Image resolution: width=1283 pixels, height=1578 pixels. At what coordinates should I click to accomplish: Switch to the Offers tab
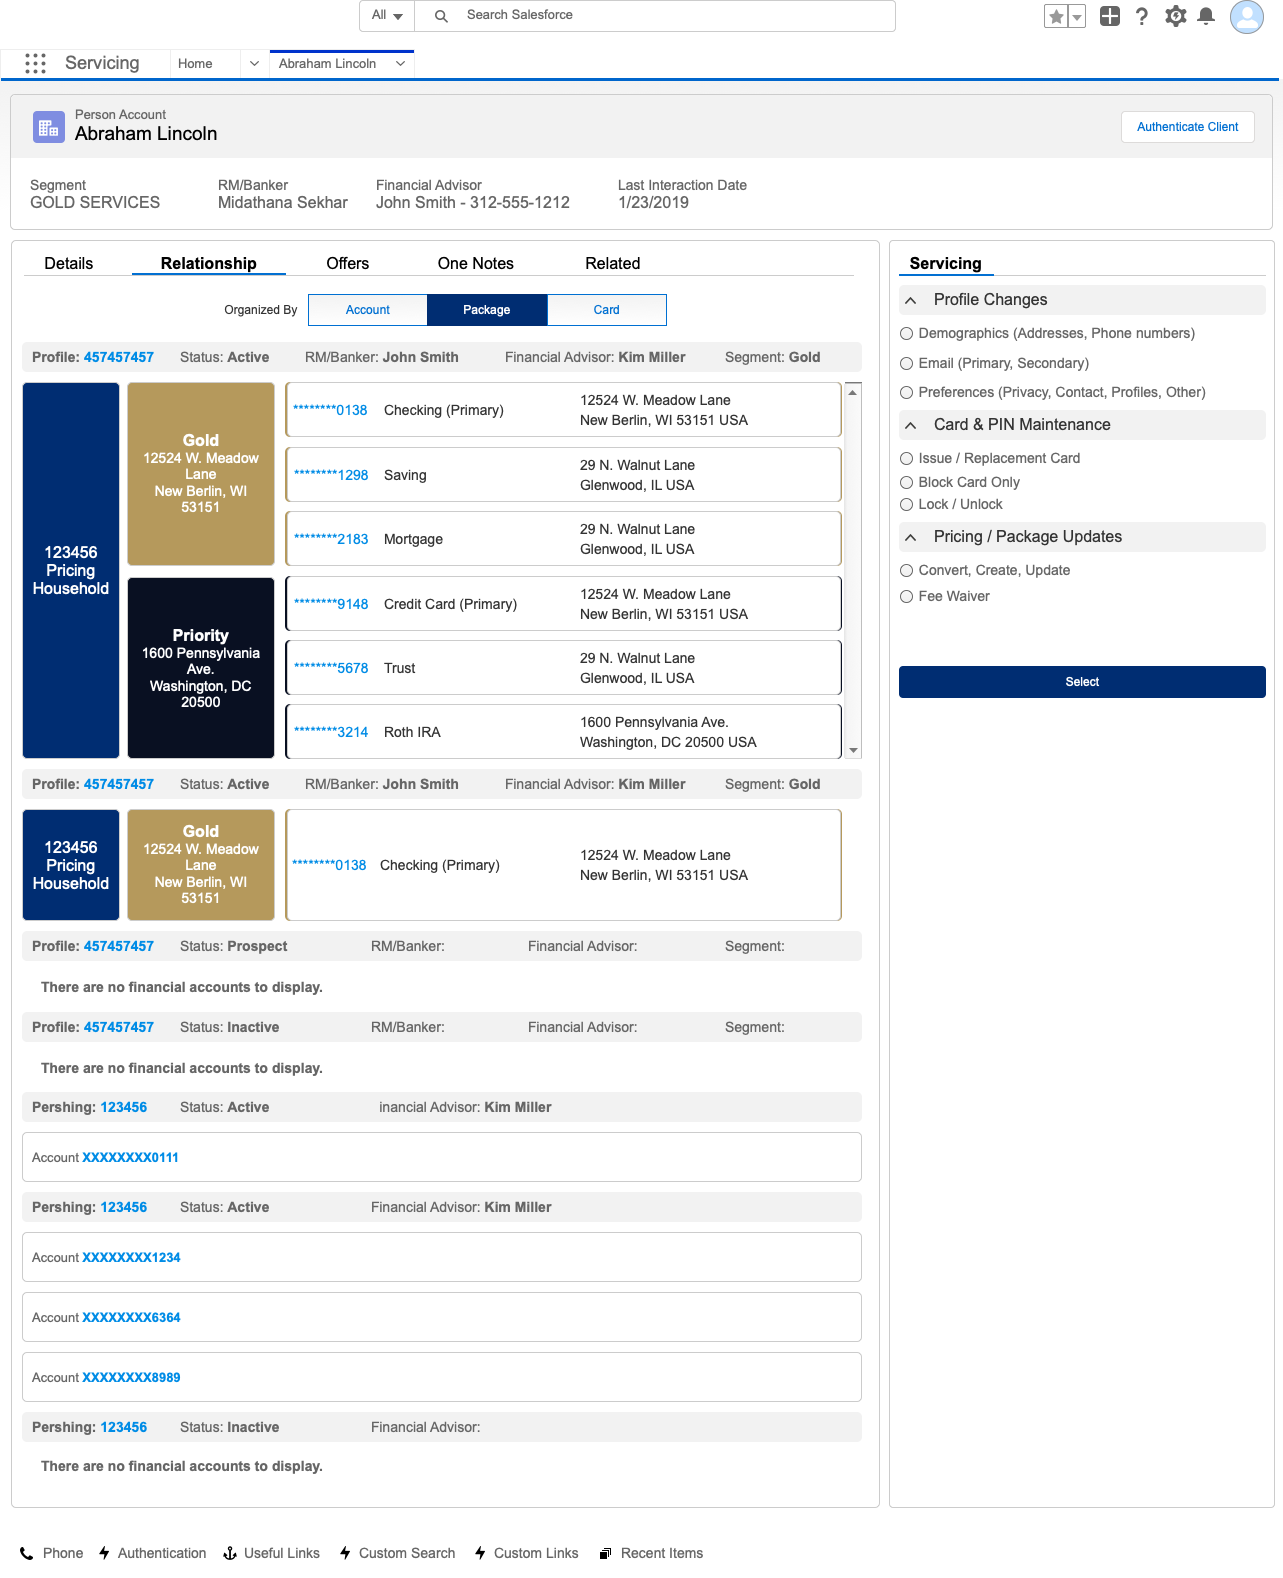347,263
